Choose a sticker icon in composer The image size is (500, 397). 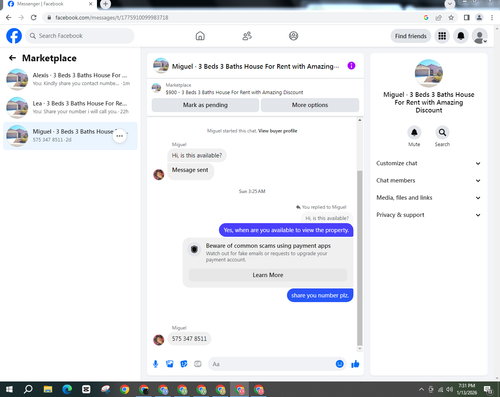(184, 364)
